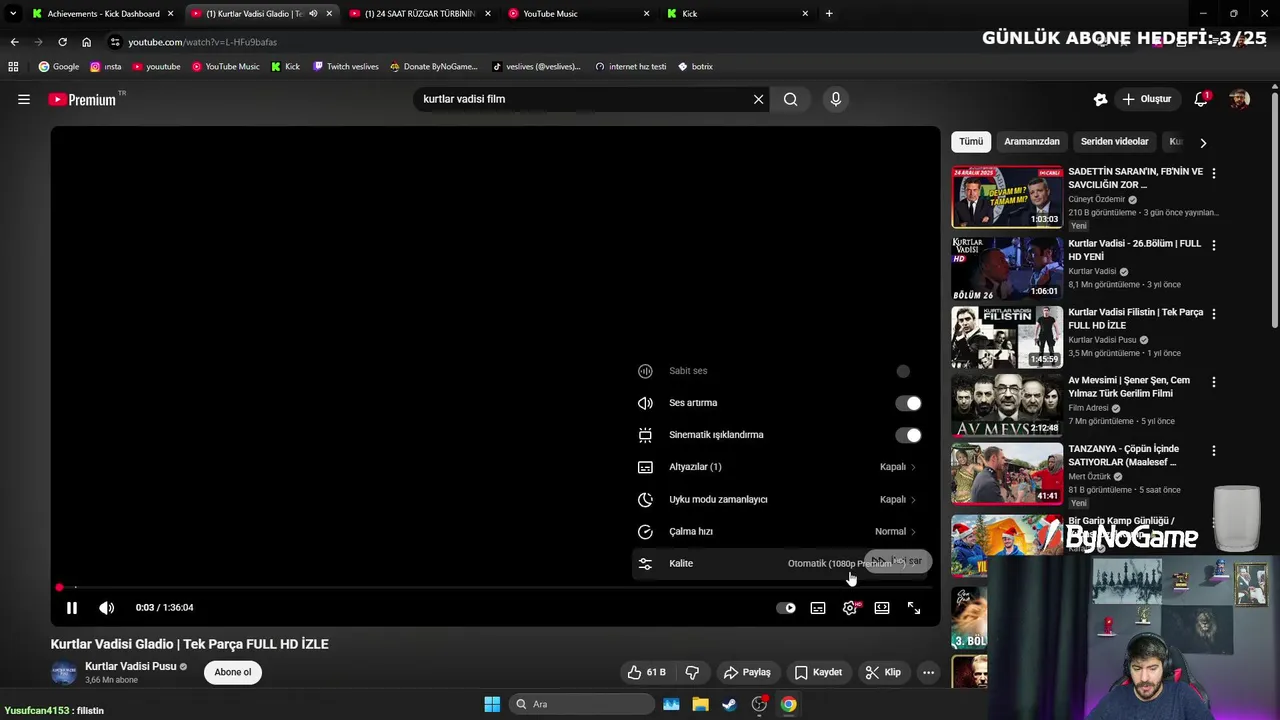Click the search magnifier button
Screen dimensions: 1280x720
(x=790, y=99)
